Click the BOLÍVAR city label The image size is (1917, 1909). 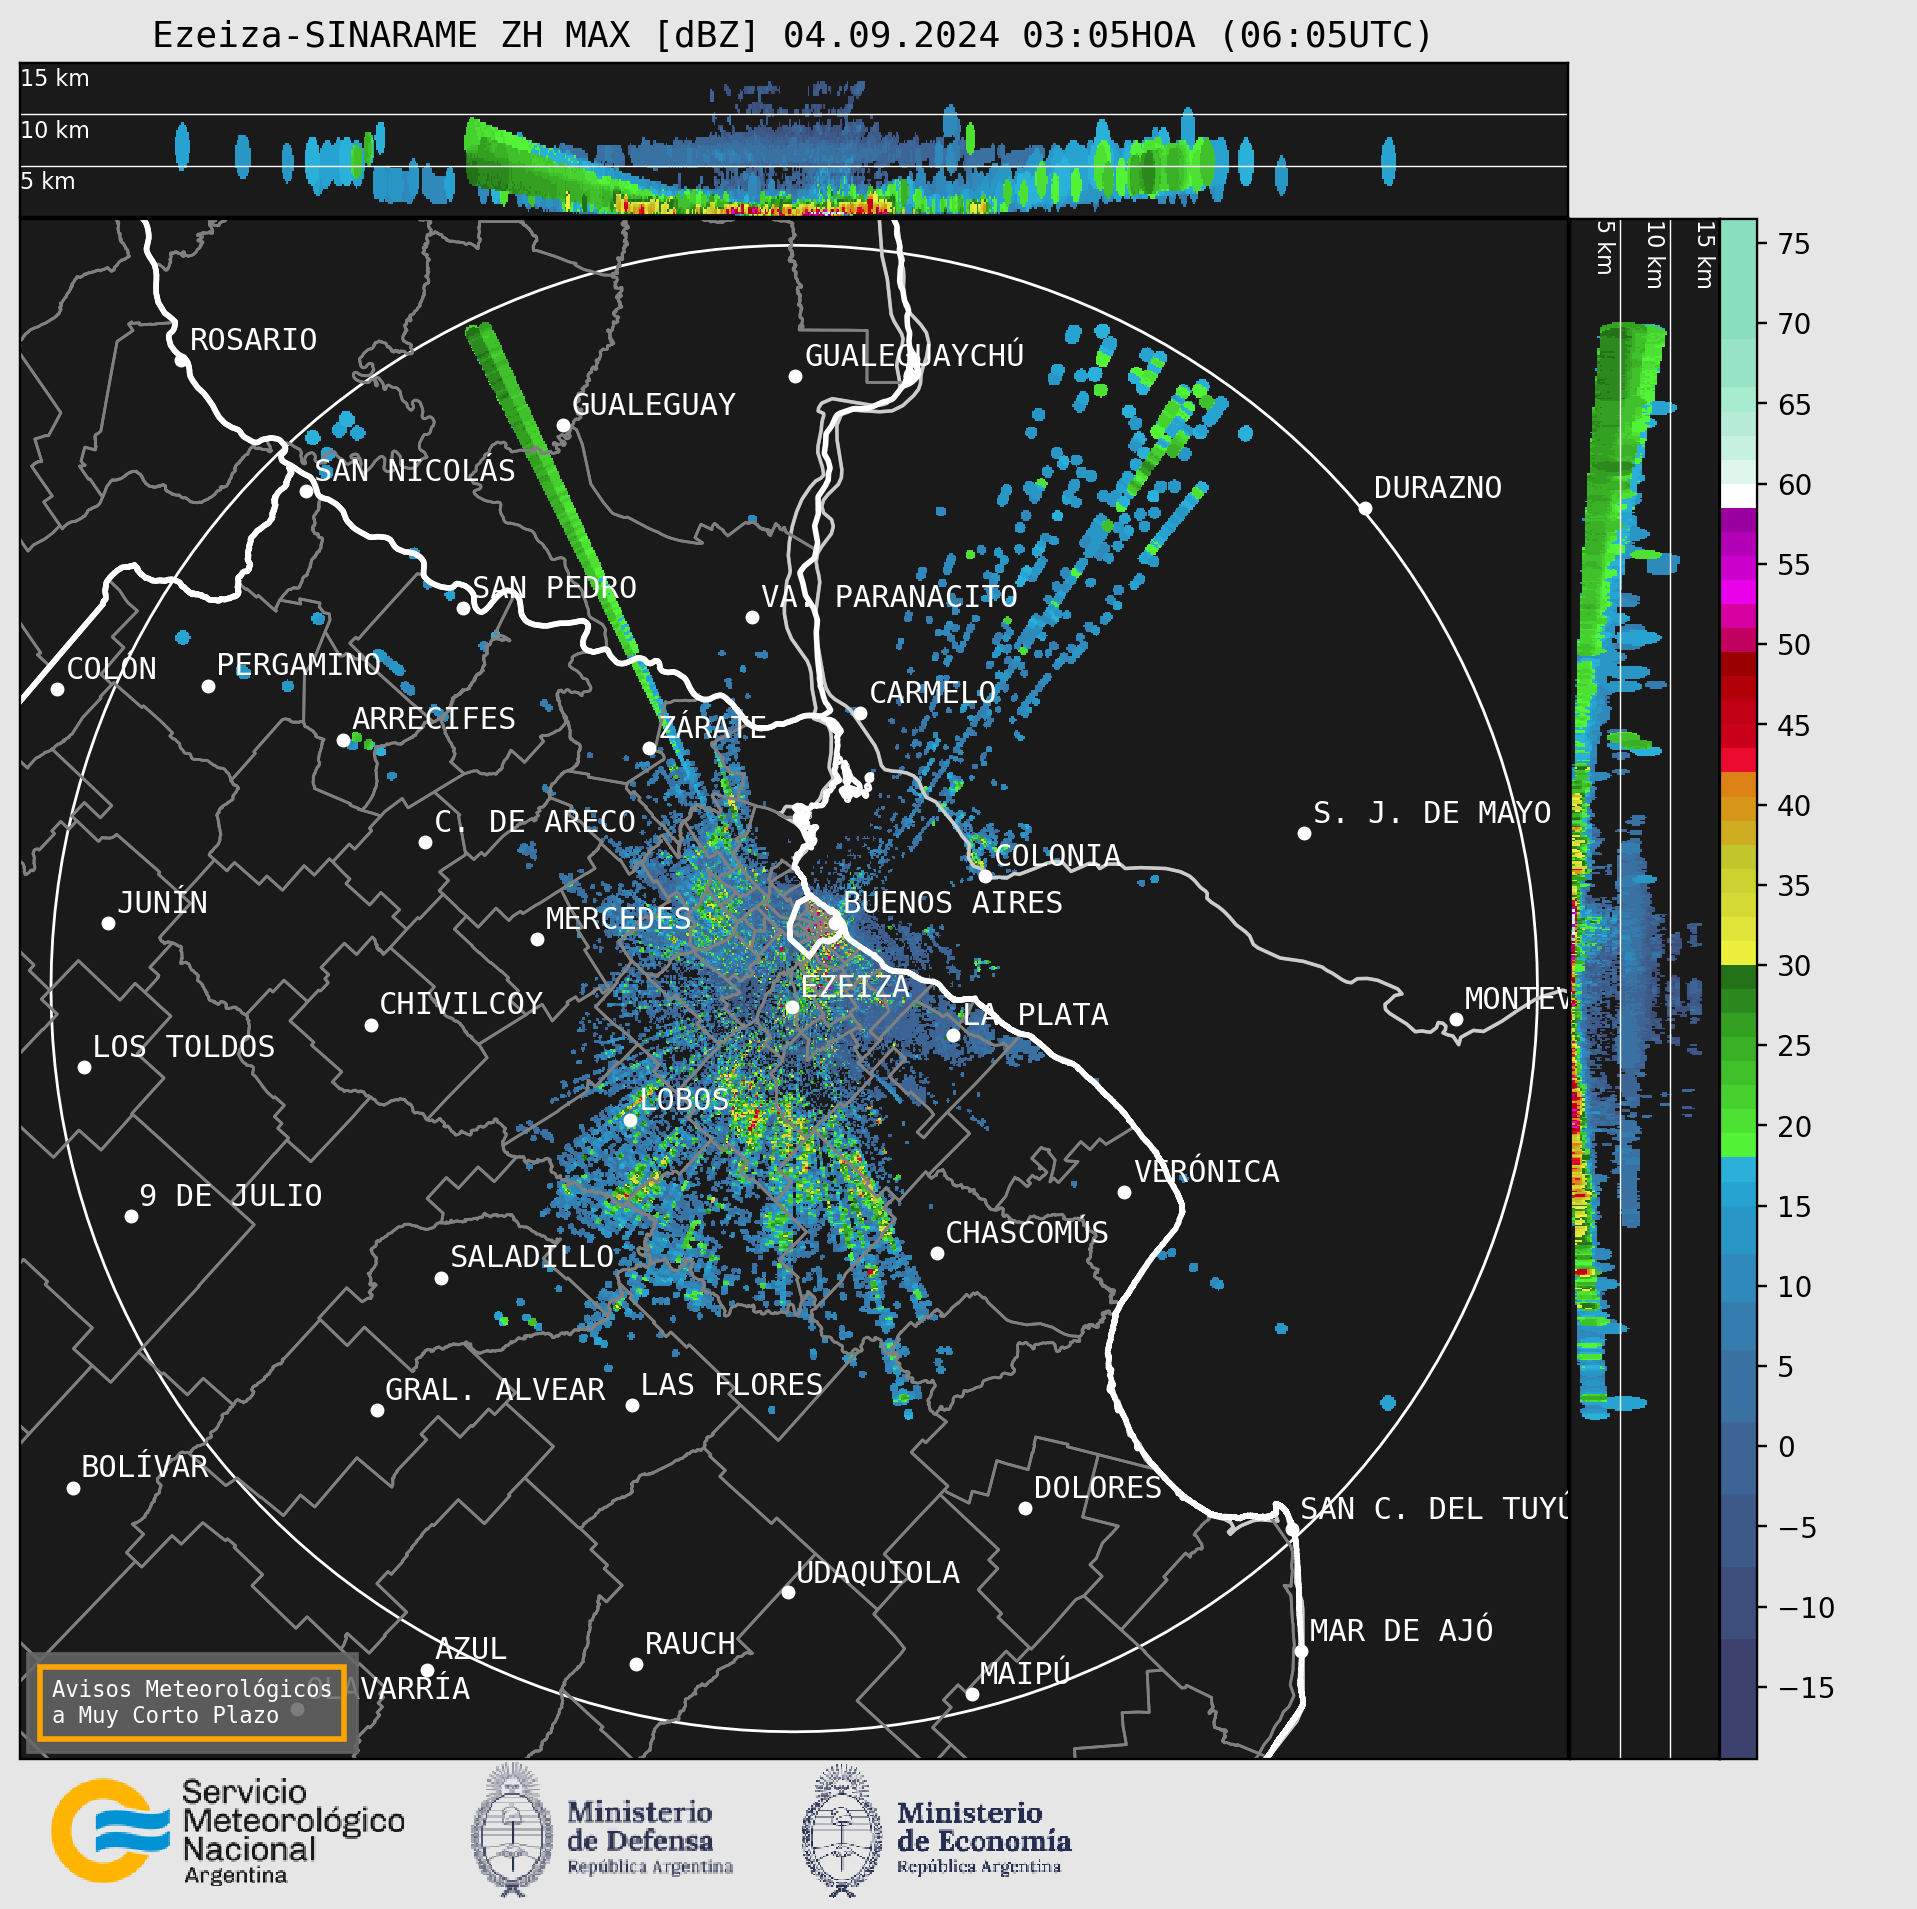(x=145, y=1467)
